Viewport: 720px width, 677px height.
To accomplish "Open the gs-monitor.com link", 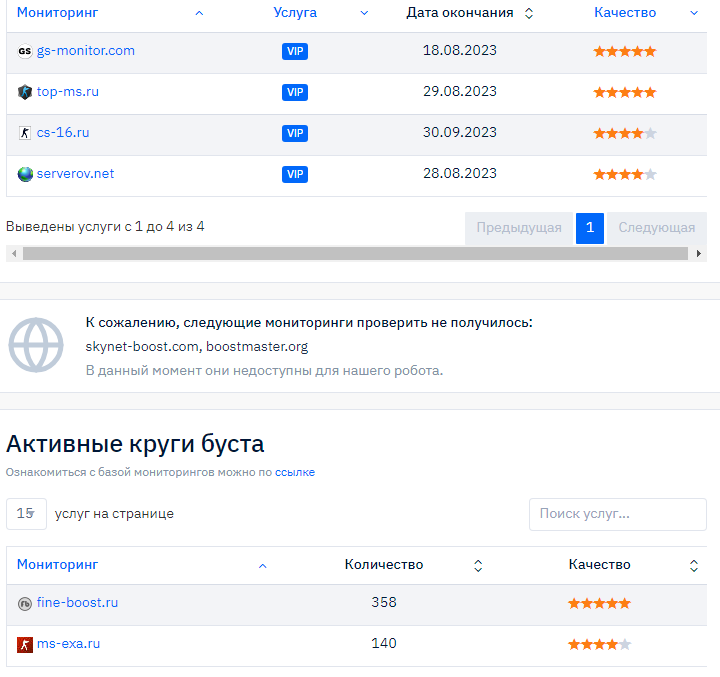I will (x=86, y=51).
